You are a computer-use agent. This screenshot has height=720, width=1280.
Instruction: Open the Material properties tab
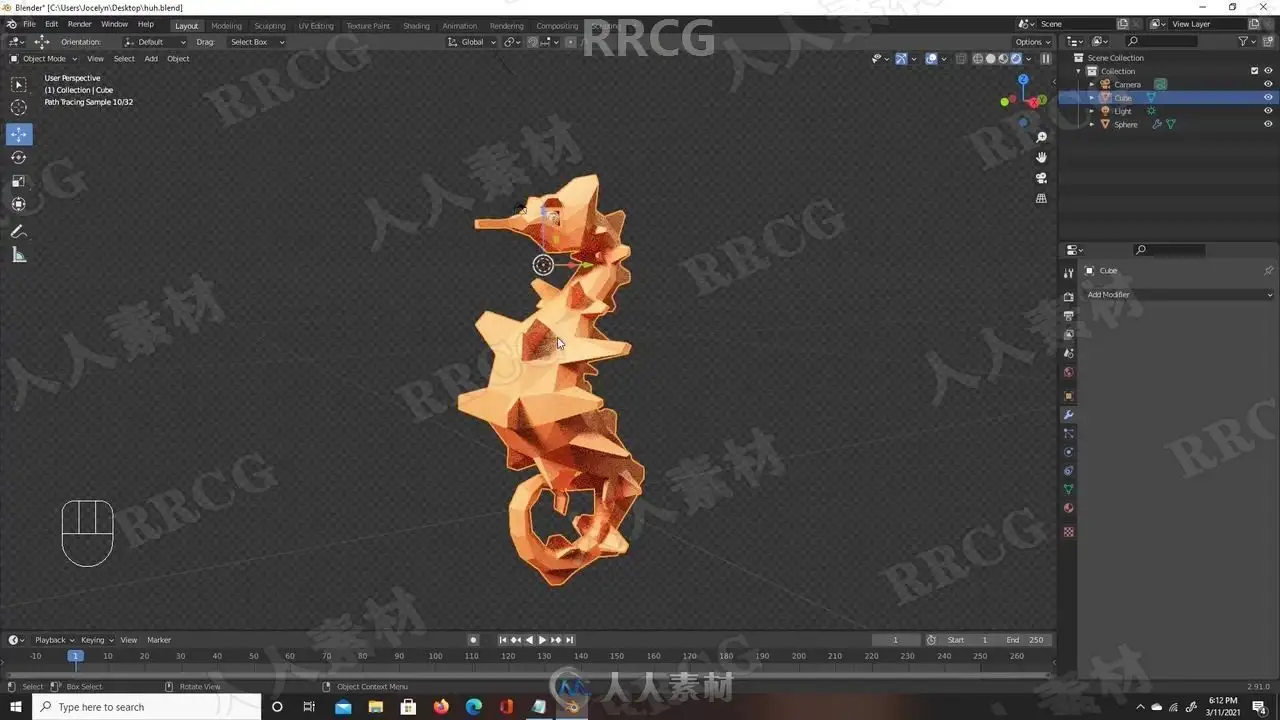click(x=1068, y=508)
